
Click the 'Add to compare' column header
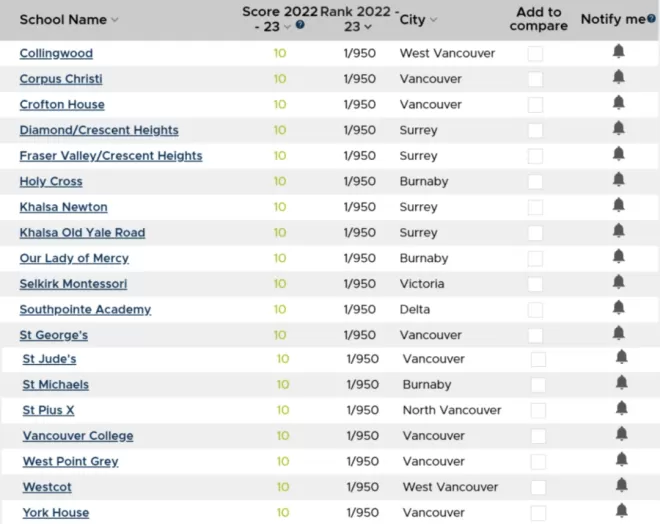pos(538,19)
